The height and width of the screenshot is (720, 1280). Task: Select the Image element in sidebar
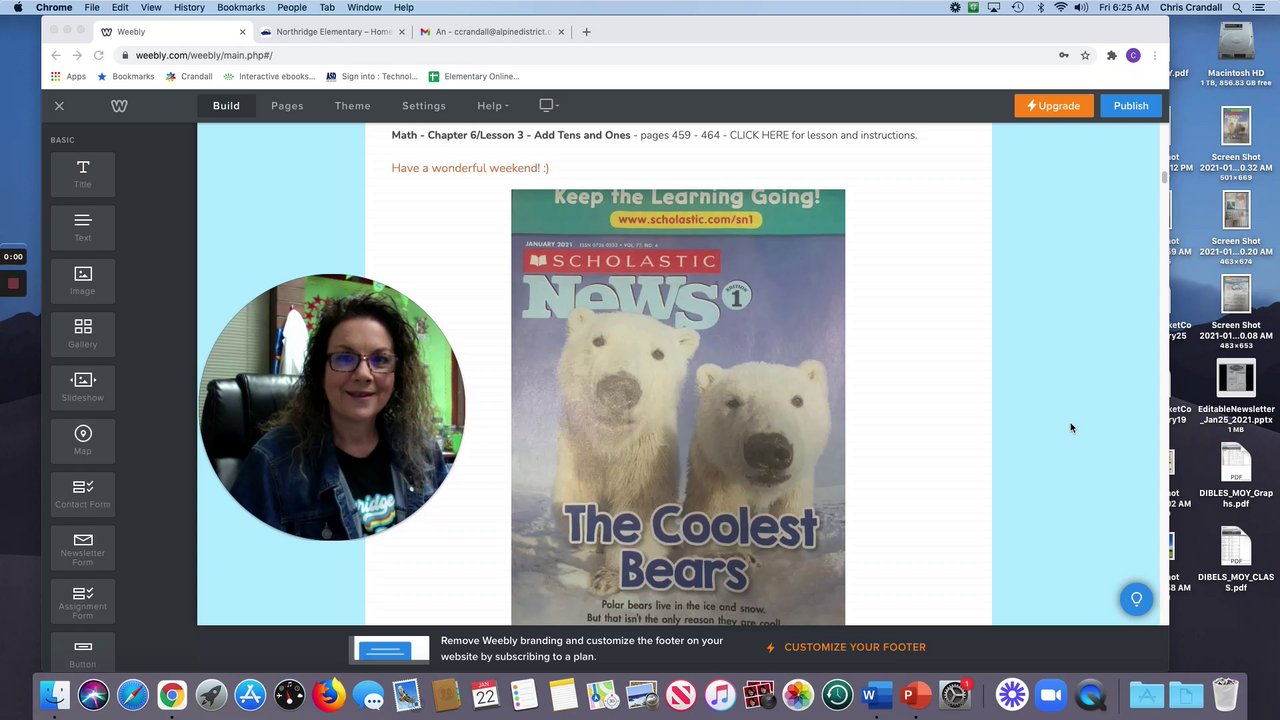pyautogui.click(x=83, y=280)
